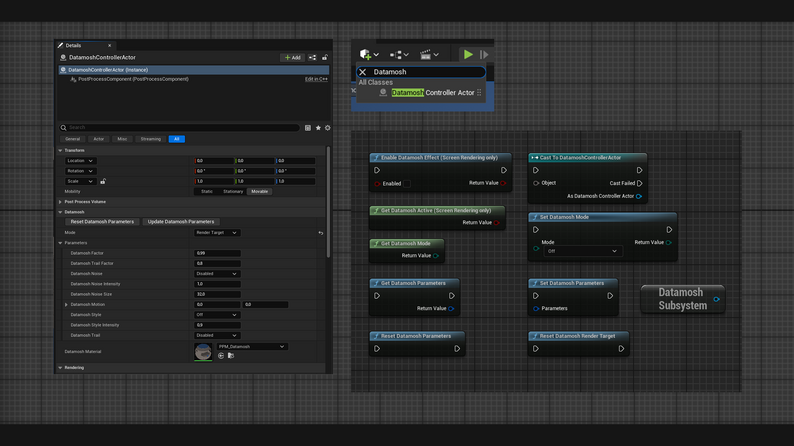Image resolution: width=794 pixels, height=446 pixels.
Task: Set Mobility to Stationary
Action: (x=233, y=191)
